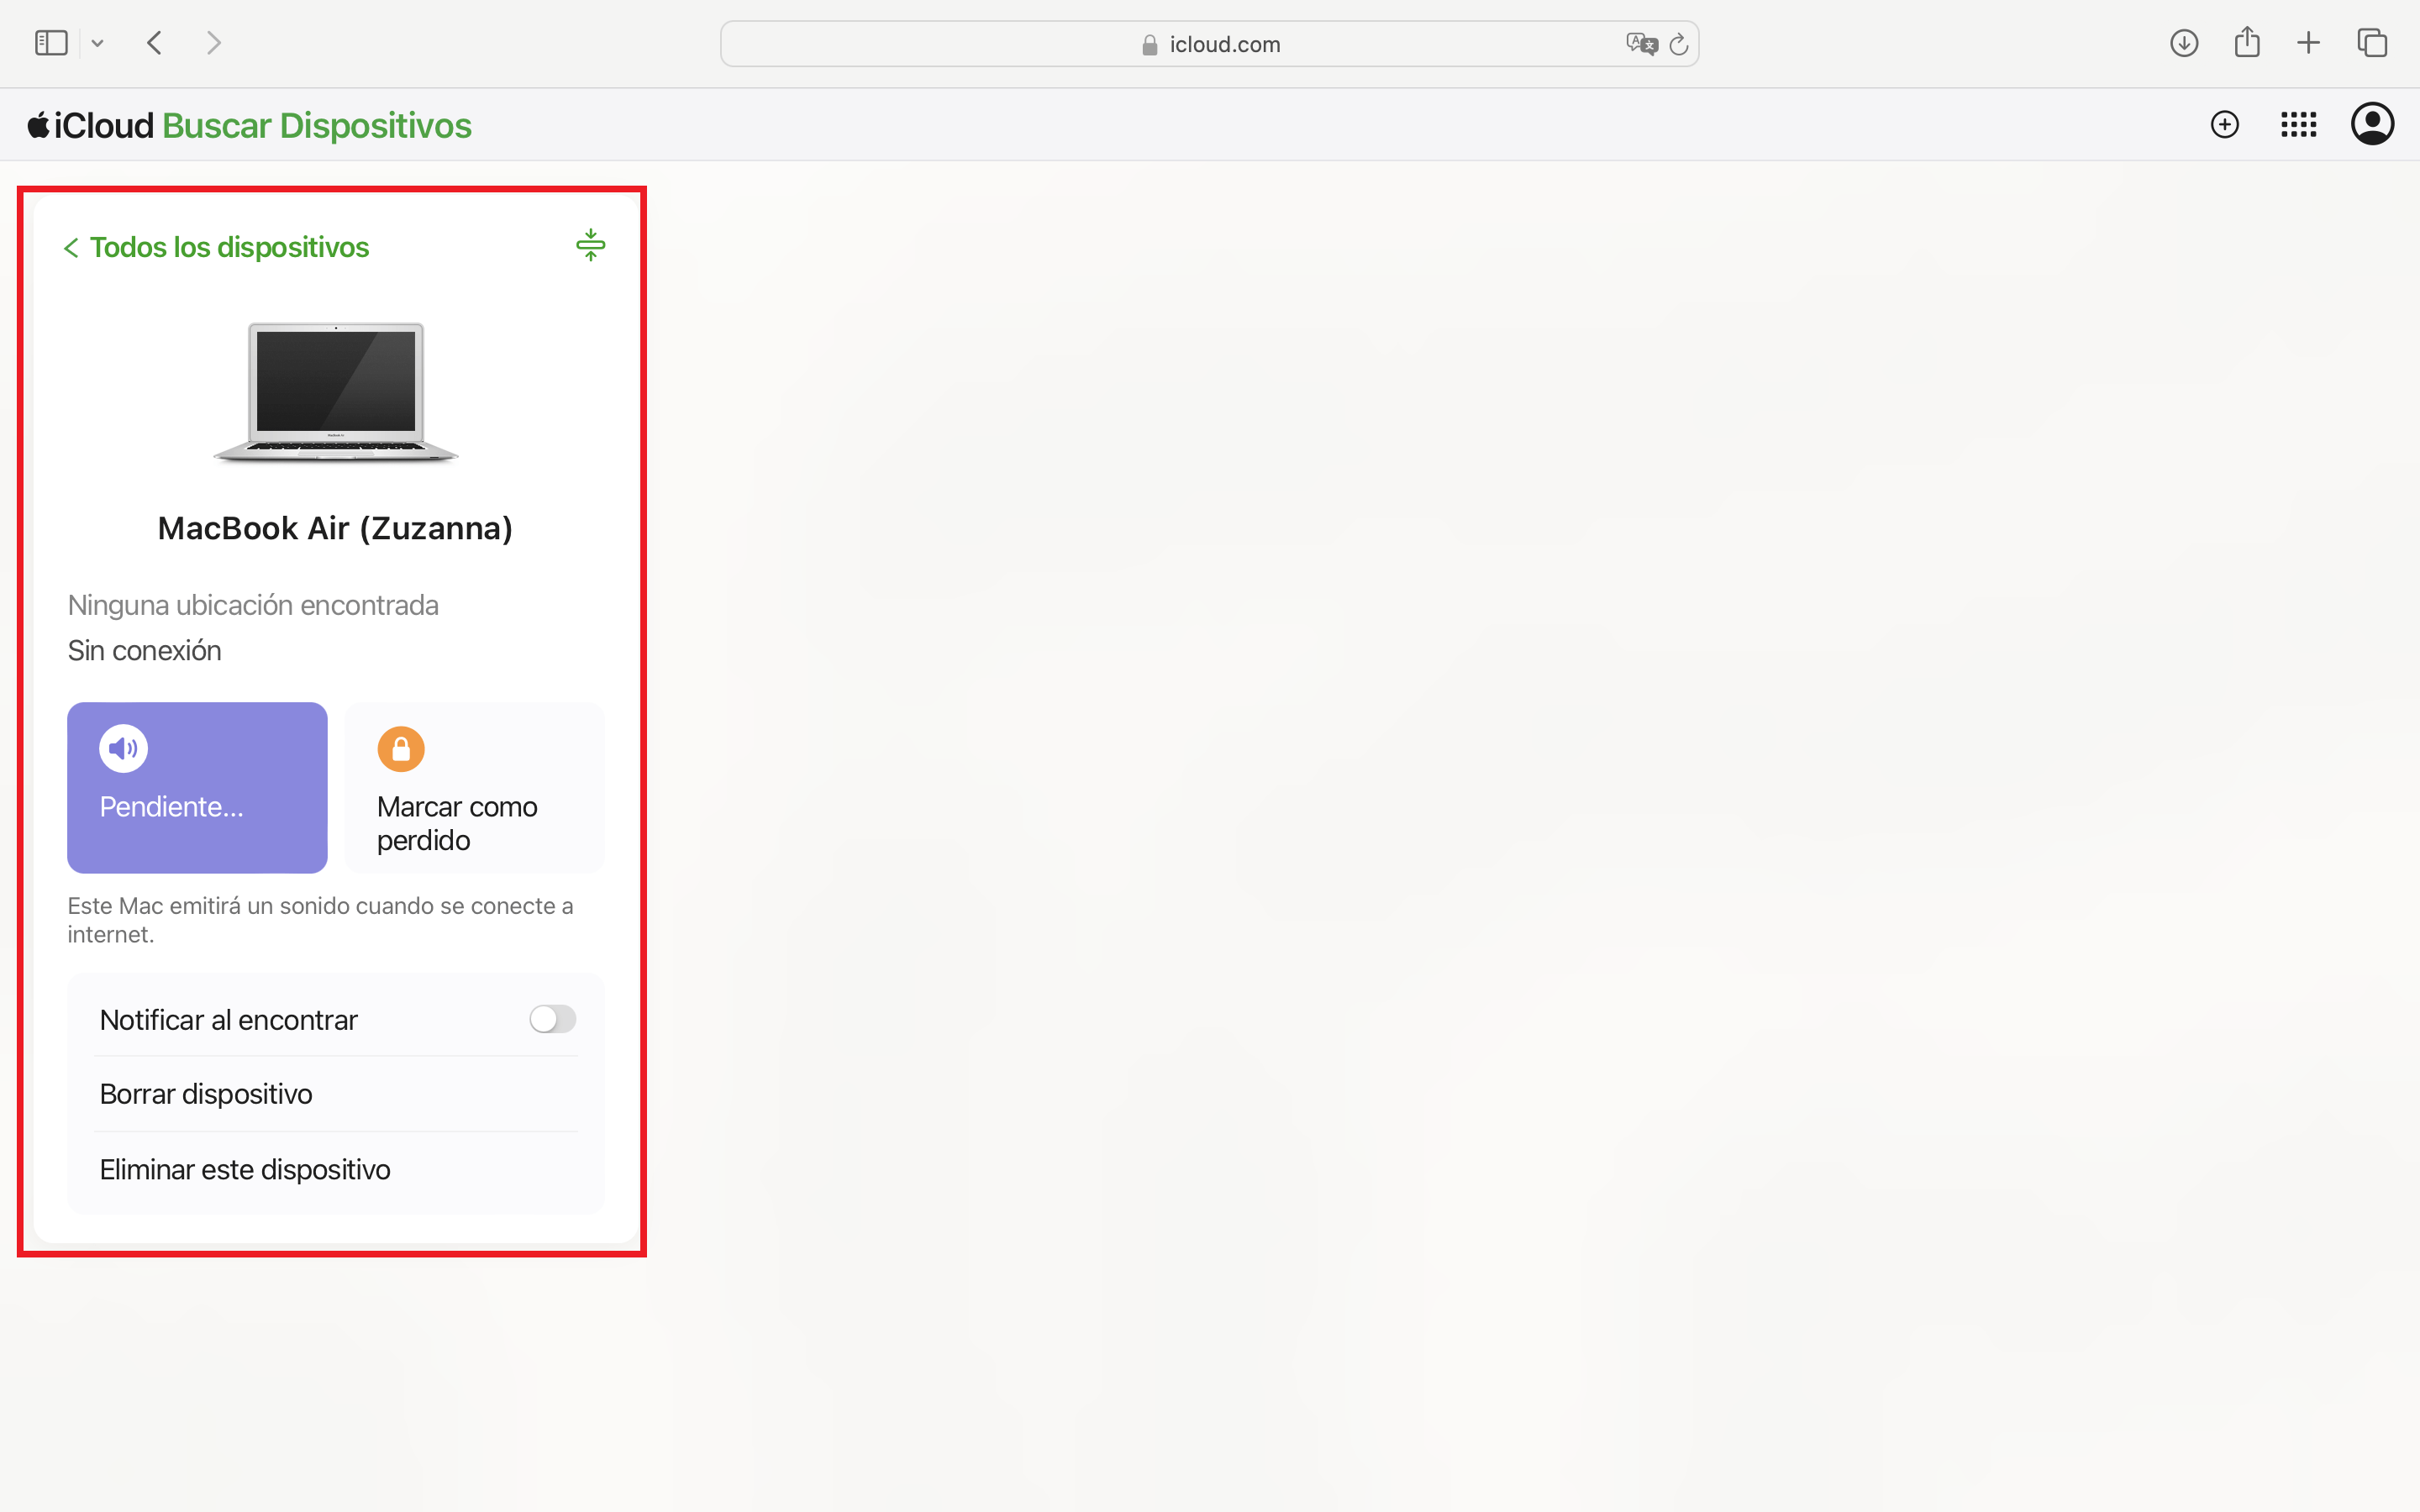Screen dimensions: 2420x1512
Task: Click the lock icon in the address bar
Action: pos(1150,44)
